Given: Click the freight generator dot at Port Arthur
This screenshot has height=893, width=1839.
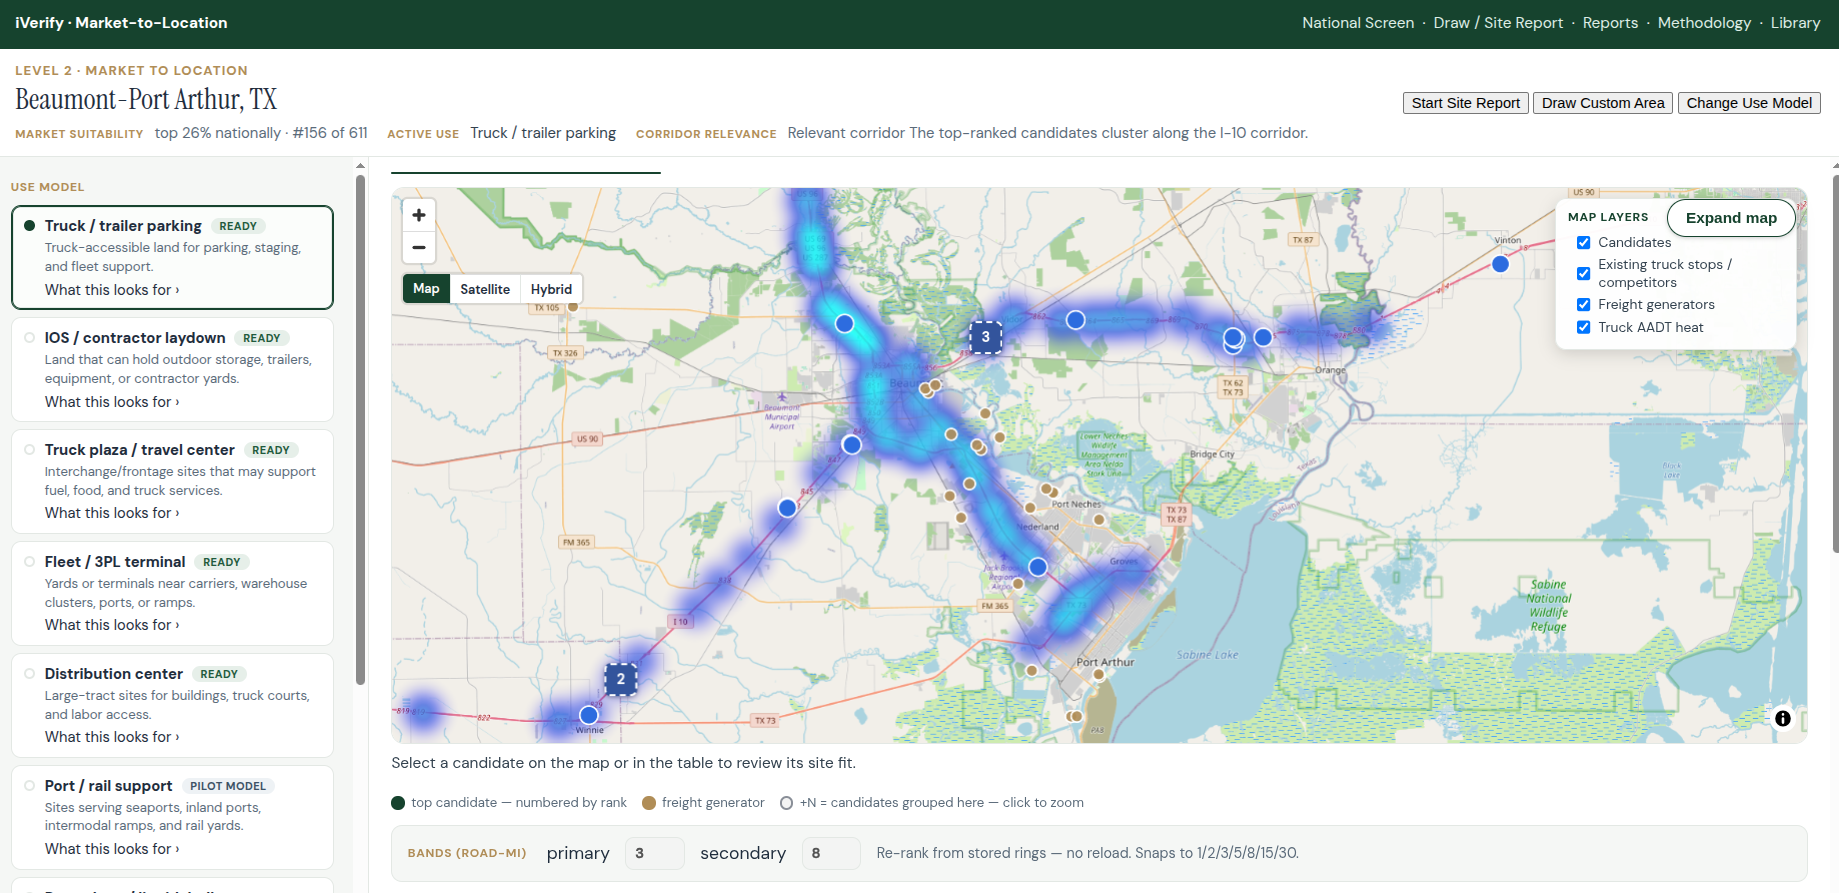Looking at the screenshot, I should tap(1099, 674).
